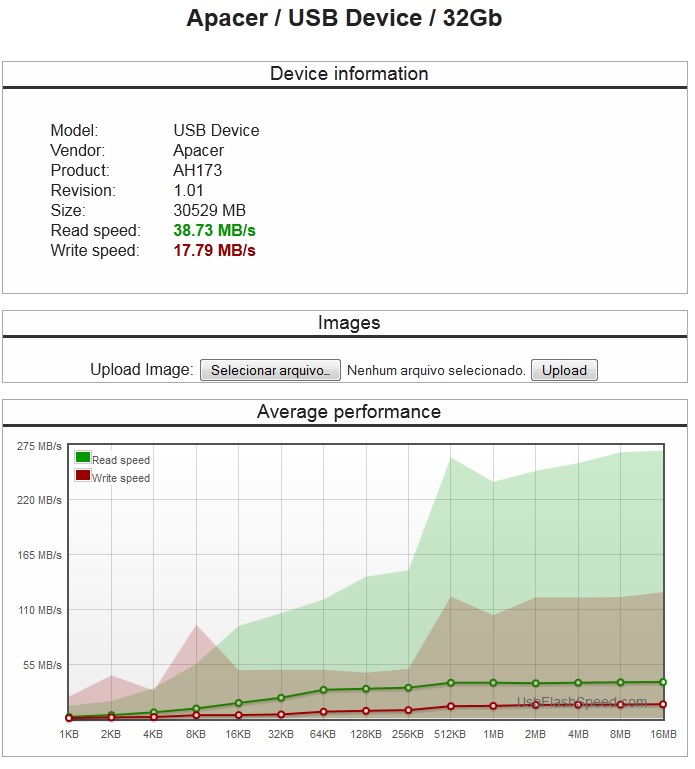Select the green read data point at 16MB
Viewport: 695px width, 769px height.
tap(663, 682)
